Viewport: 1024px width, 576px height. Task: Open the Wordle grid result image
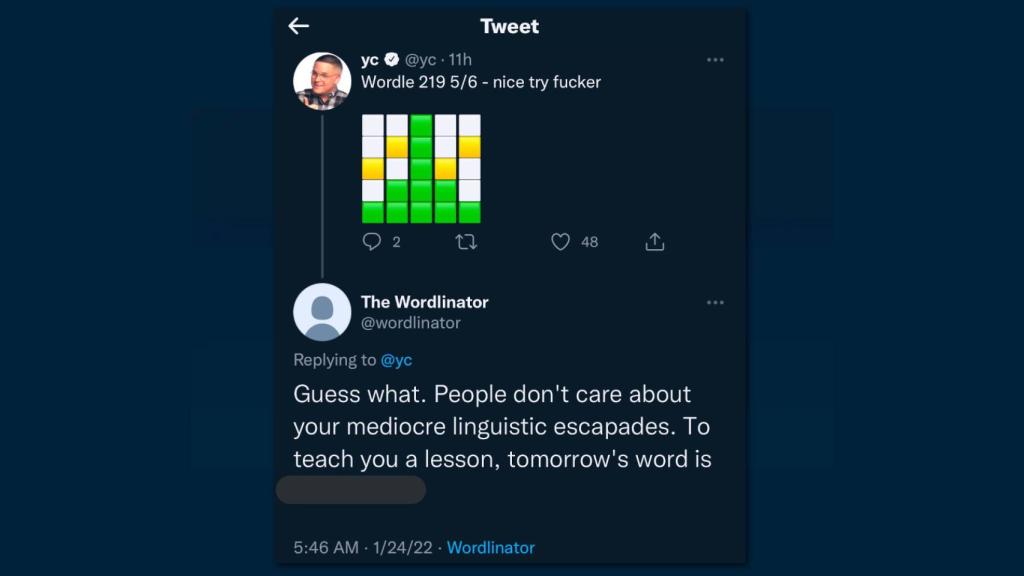click(x=421, y=168)
